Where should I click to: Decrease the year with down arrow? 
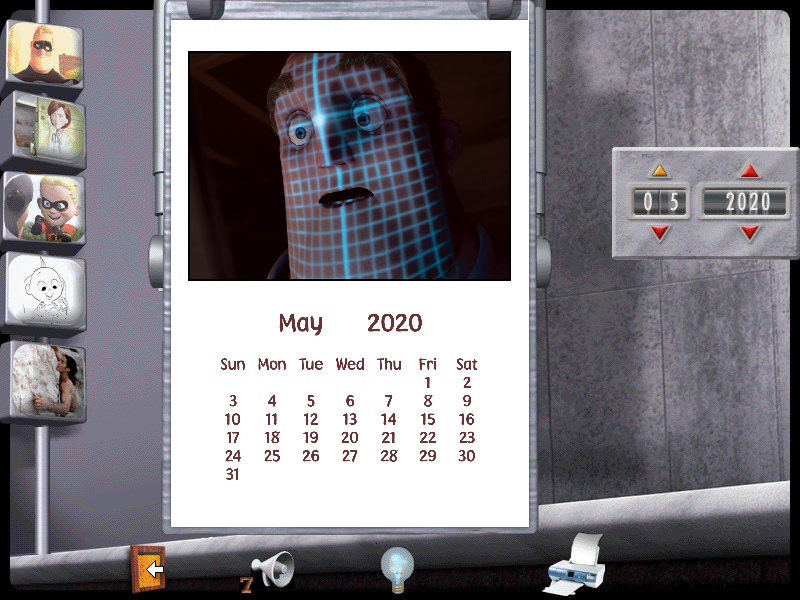click(749, 233)
